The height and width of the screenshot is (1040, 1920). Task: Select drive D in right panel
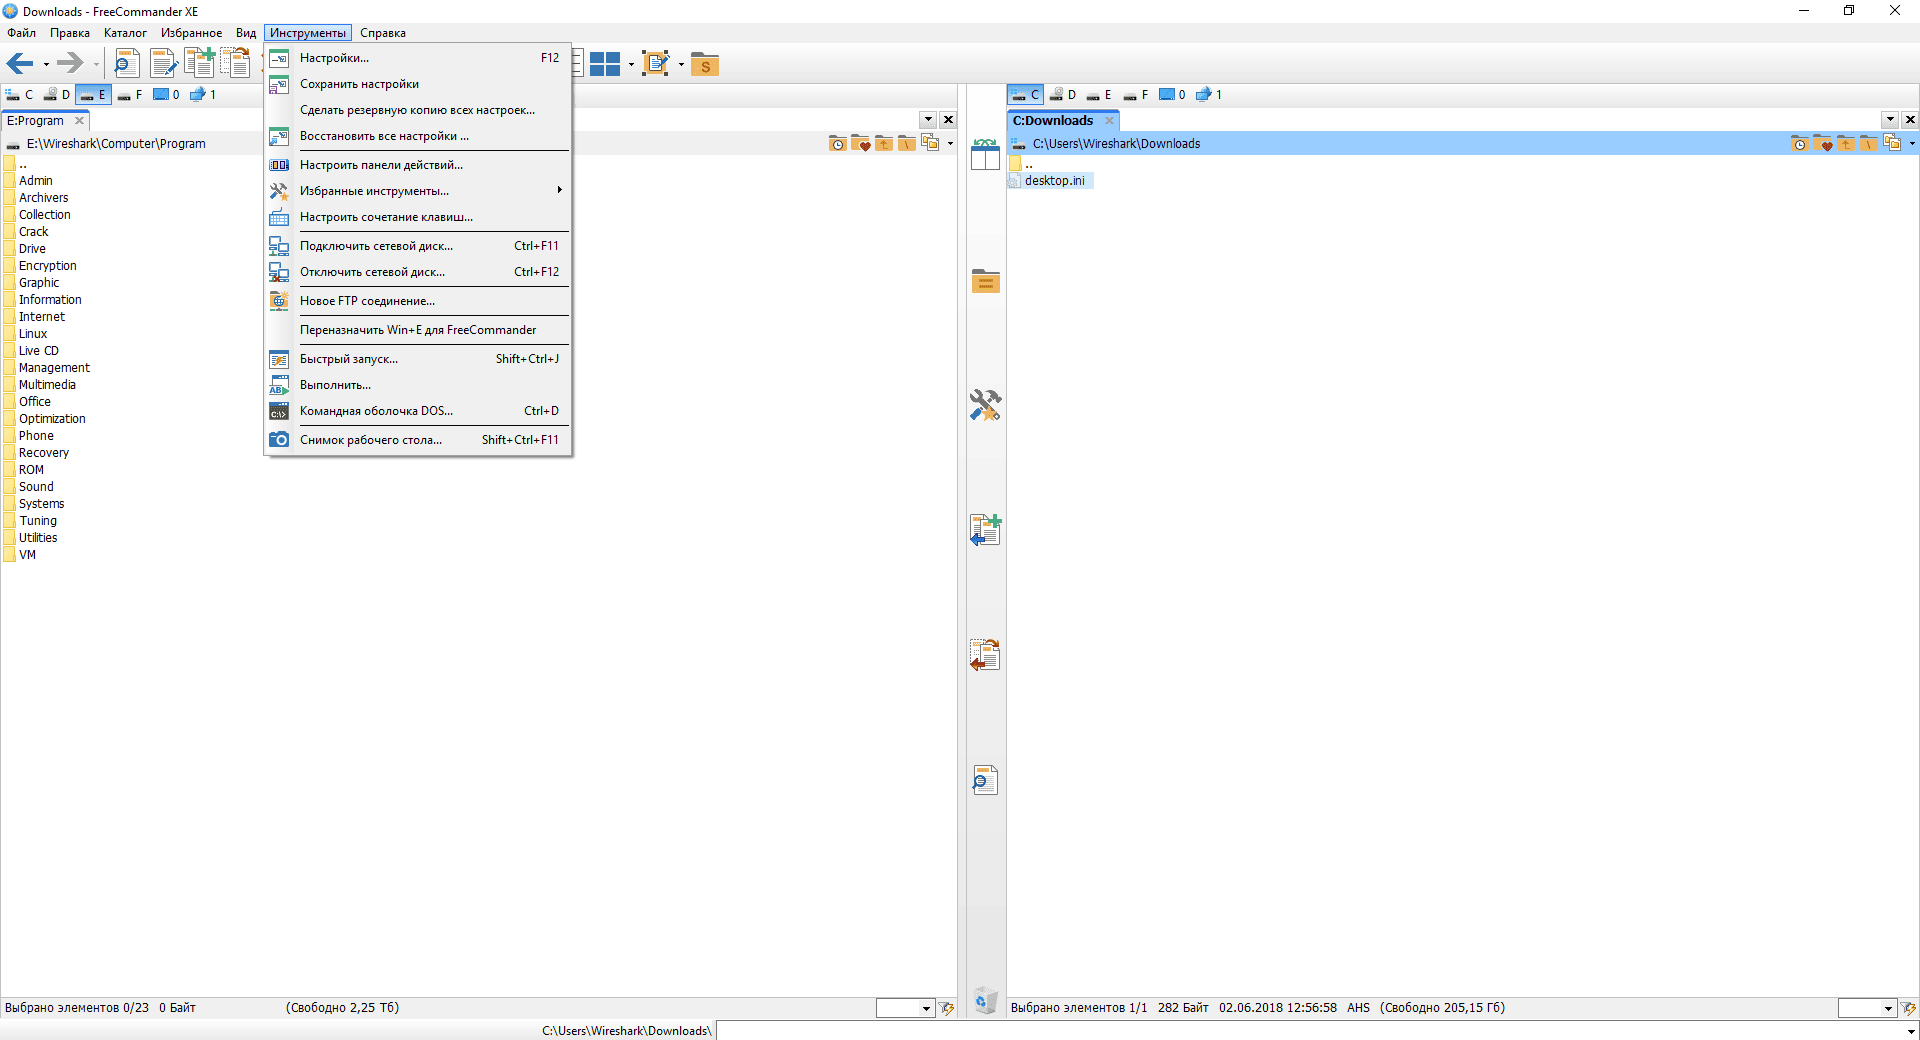tap(1063, 95)
